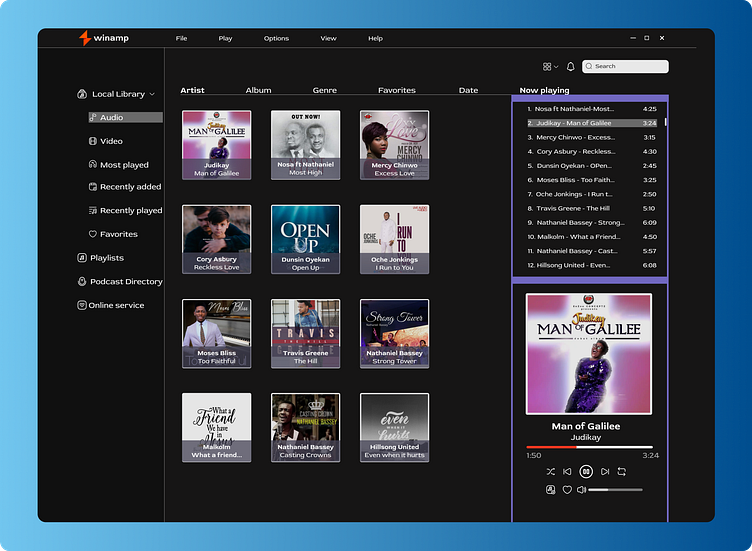This screenshot has width=752, height=551.
Task: Toggle the heart to favorite this song
Action: pyautogui.click(x=567, y=490)
